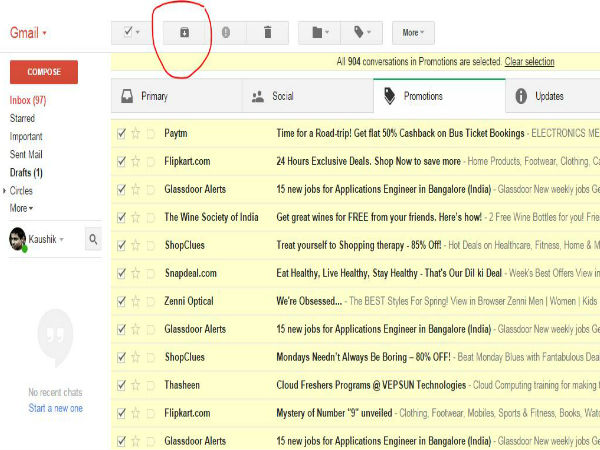The width and height of the screenshot is (600, 450).
Task: Mark Paytm email as important
Action: [150, 134]
